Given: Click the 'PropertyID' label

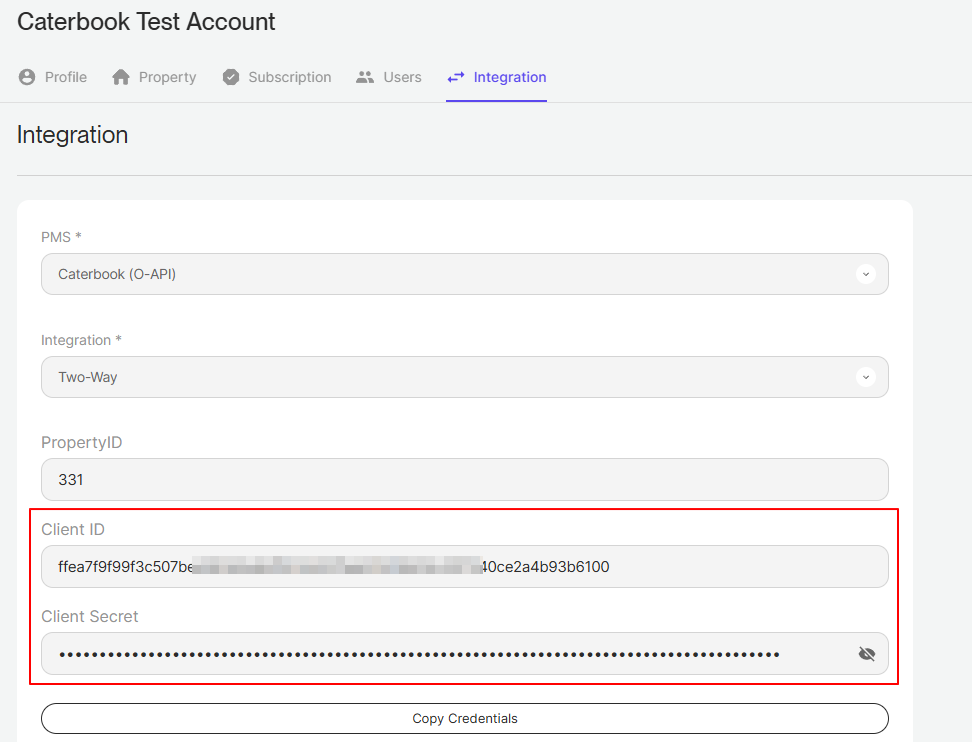Looking at the screenshot, I should tap(82, 443).
